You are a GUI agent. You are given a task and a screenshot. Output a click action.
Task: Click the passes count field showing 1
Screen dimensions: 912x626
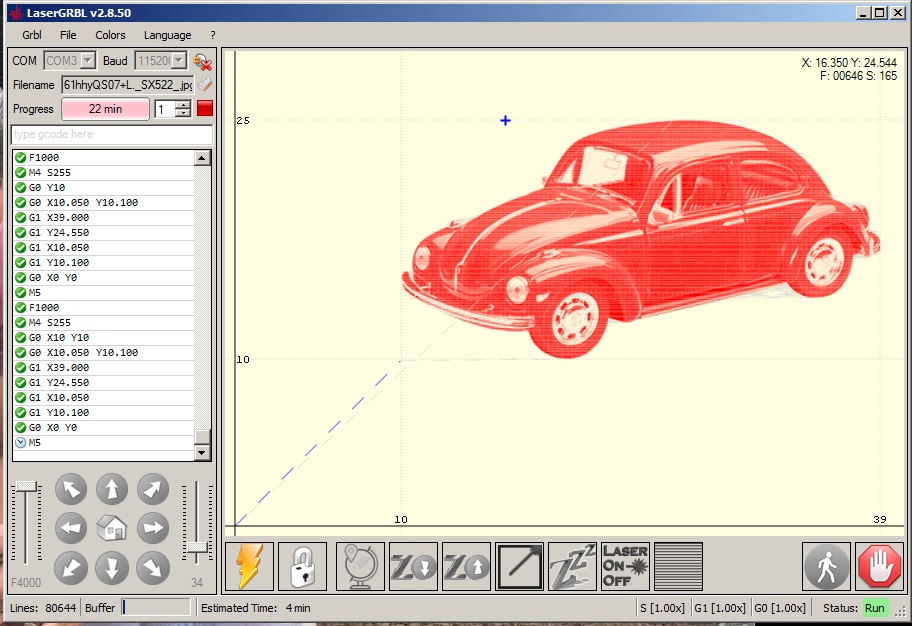[x=165, y=109]
